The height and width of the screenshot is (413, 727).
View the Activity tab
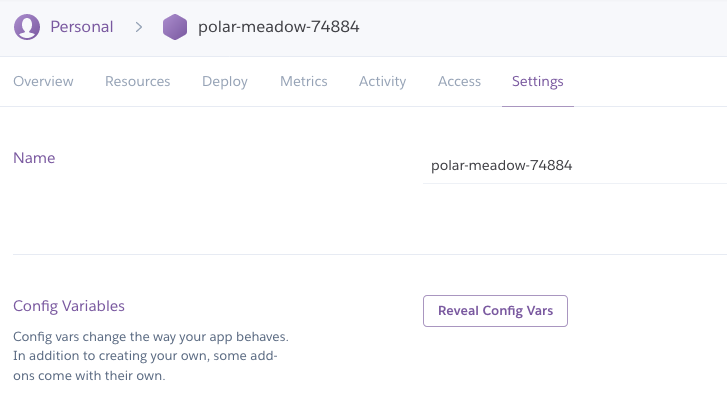383,82
